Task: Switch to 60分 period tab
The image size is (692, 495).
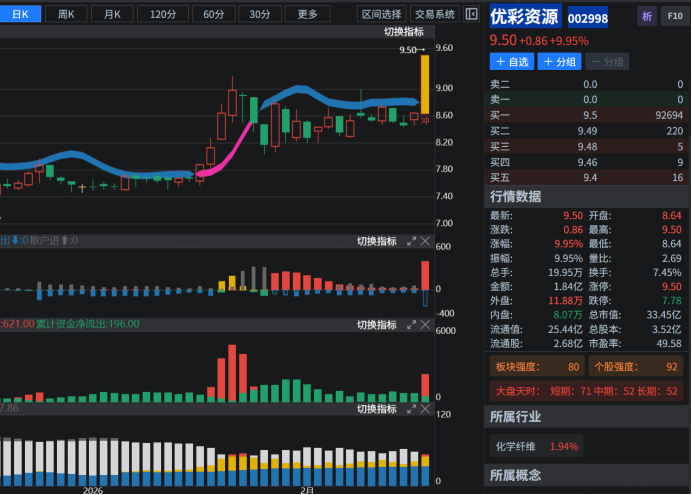Action: click(x=212, y=14)
